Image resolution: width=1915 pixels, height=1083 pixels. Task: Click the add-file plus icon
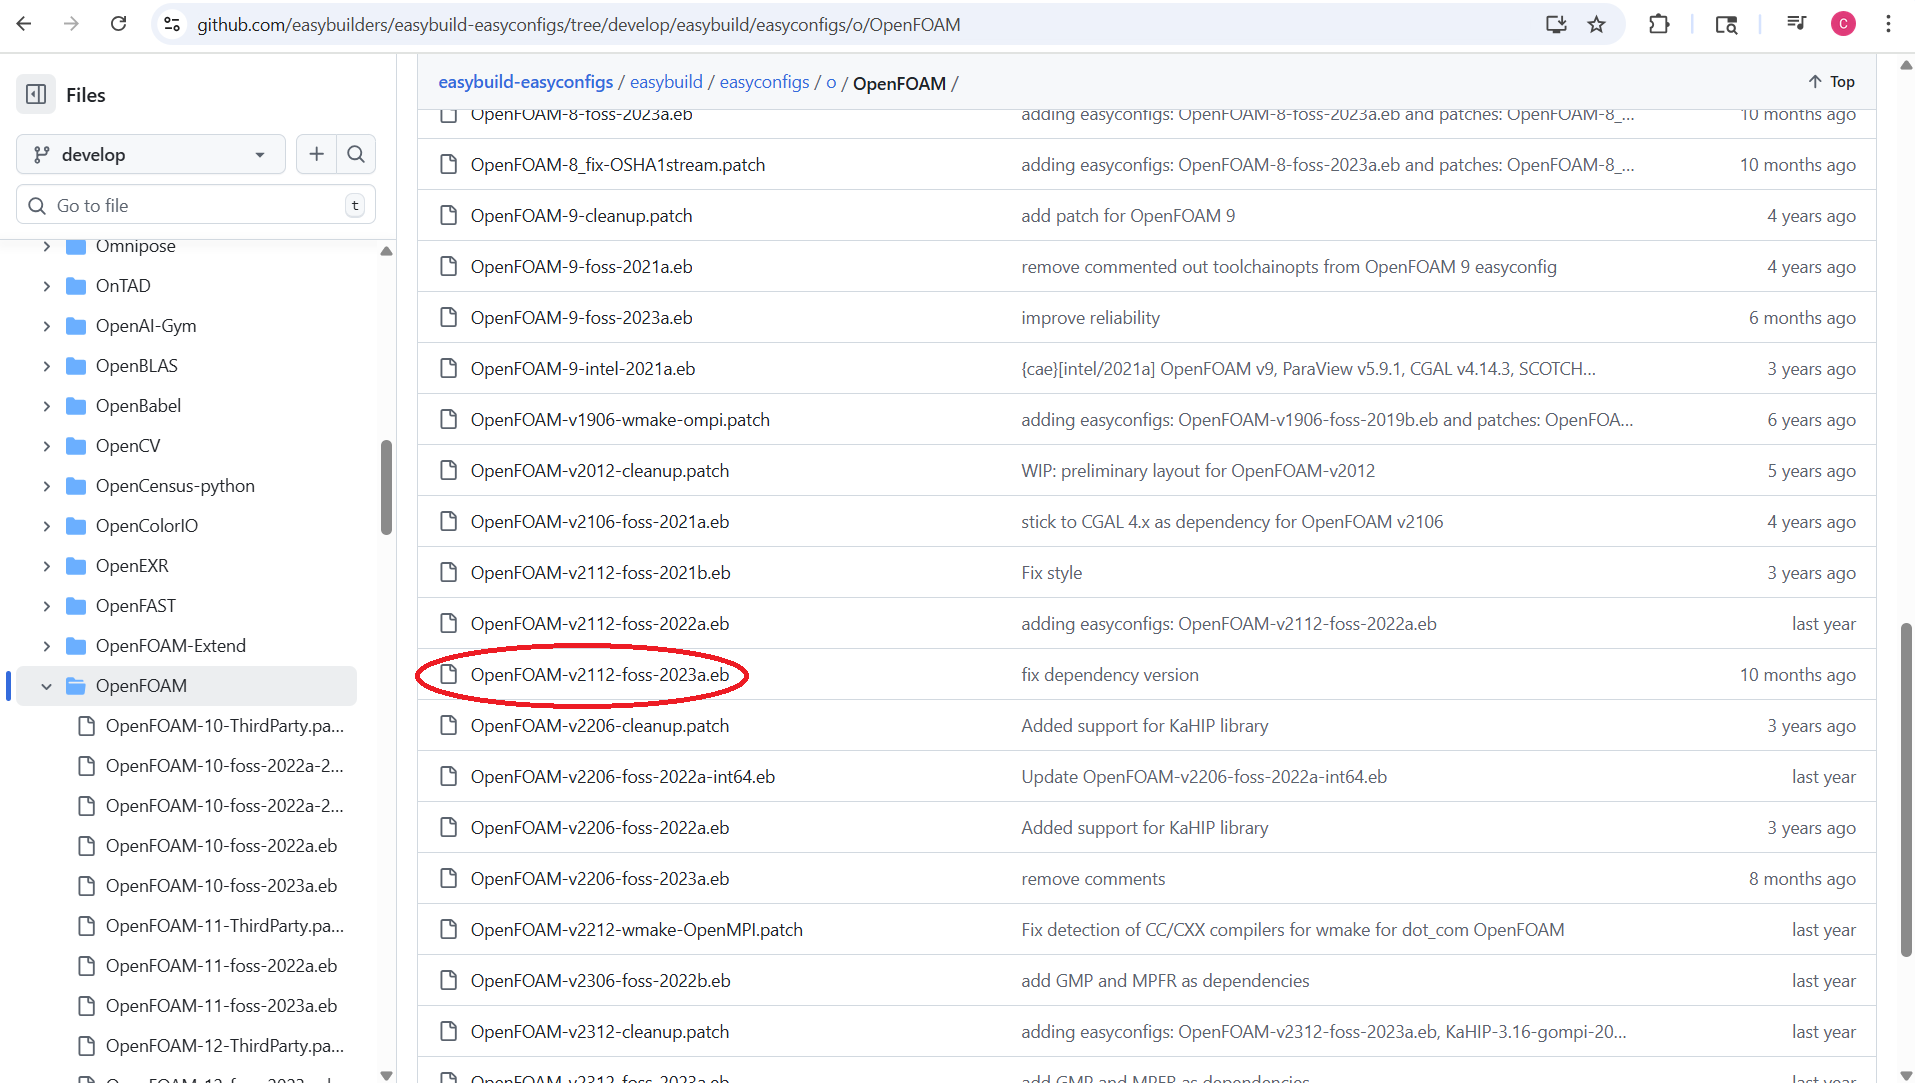[x=316, y=154]
